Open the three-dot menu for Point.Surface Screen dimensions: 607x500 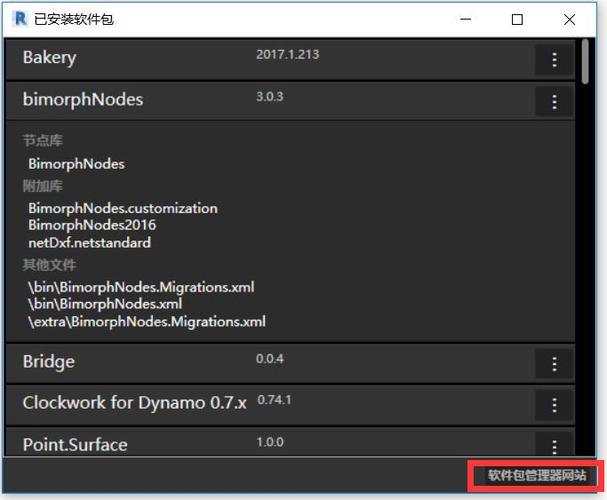pyautogui.click(x=554, y=445)
